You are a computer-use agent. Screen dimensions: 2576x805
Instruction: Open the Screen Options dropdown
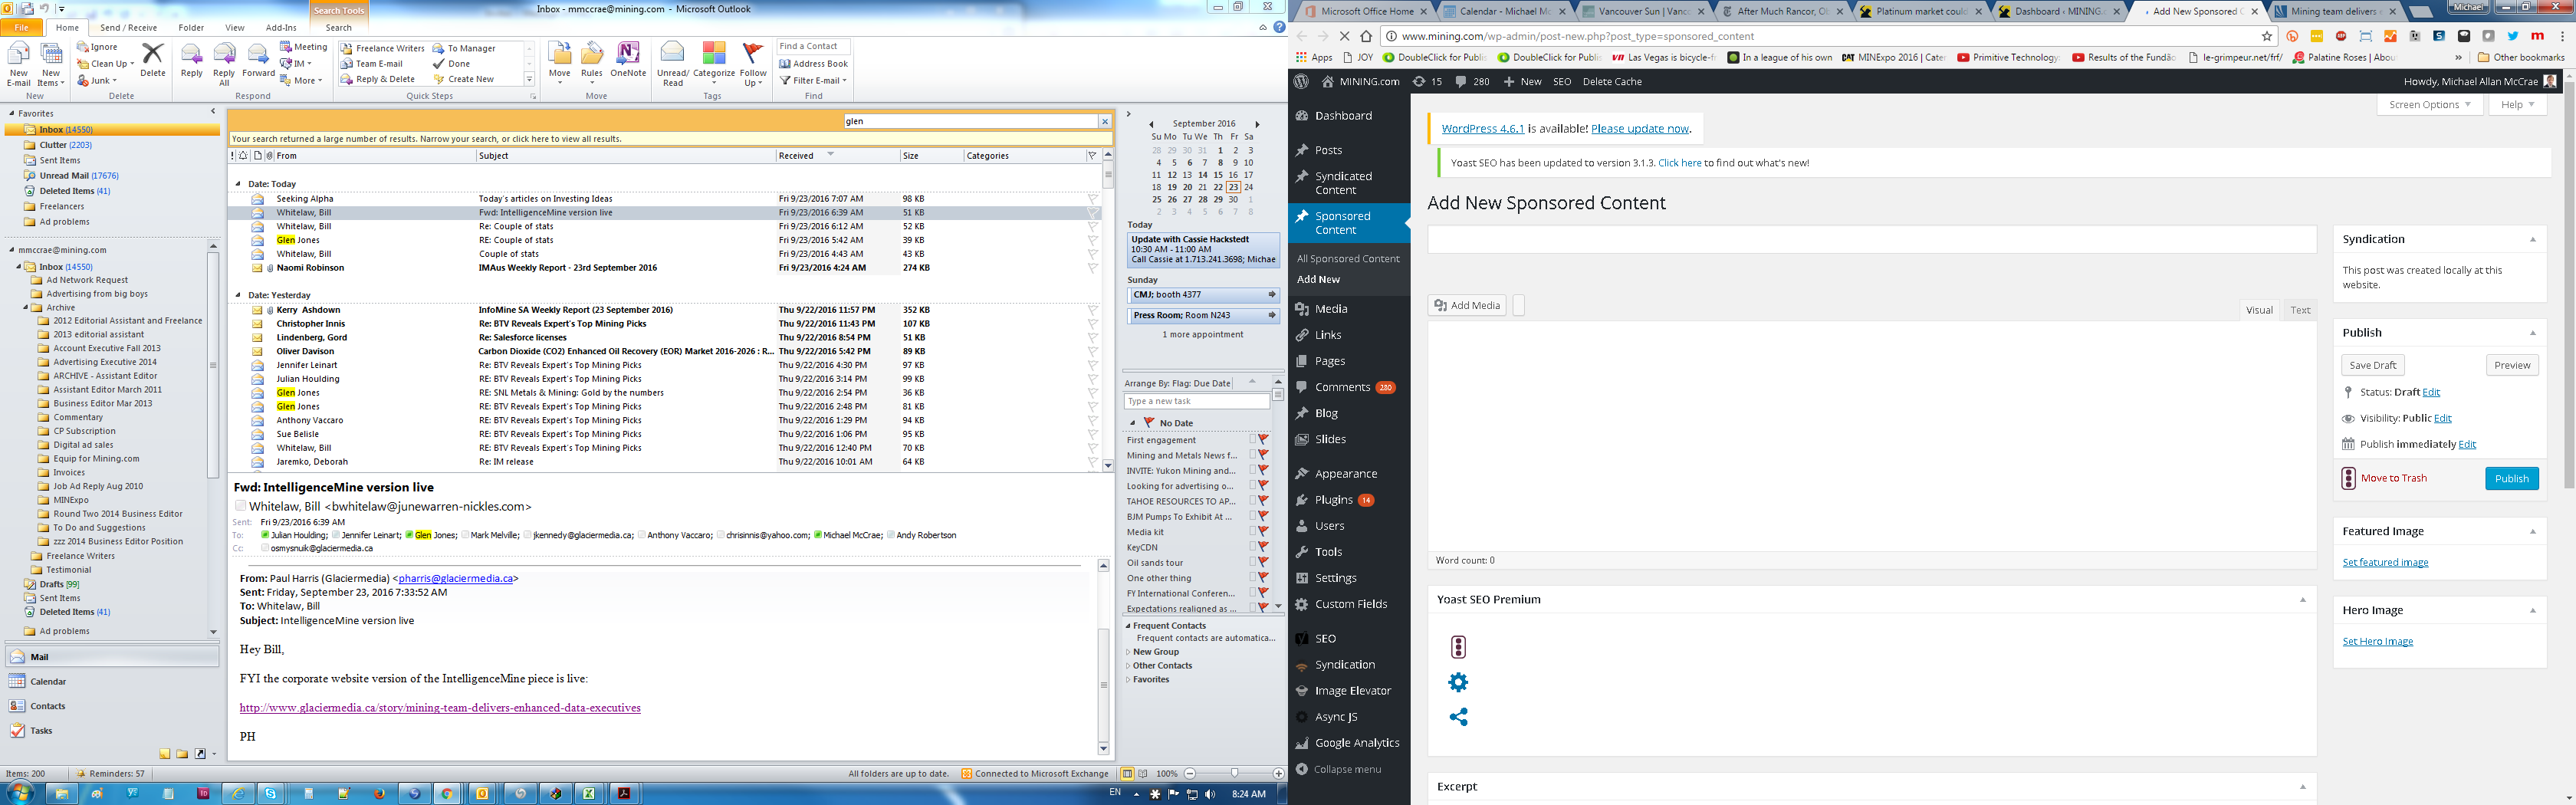[2429, 105]
